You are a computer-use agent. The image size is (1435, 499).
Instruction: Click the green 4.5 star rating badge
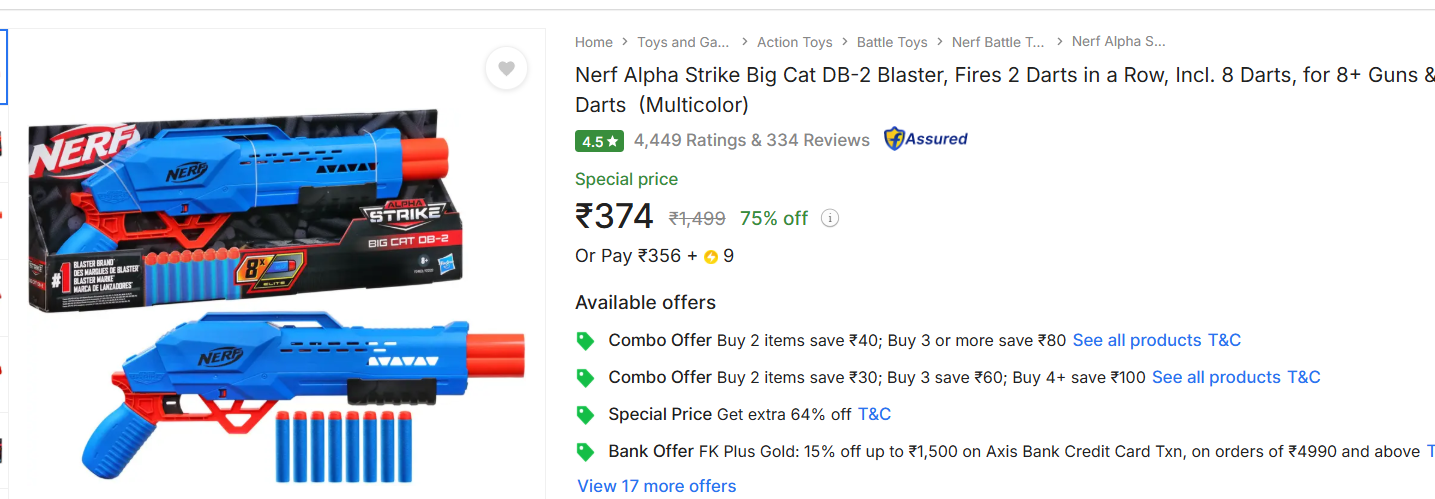coord(599,141)
